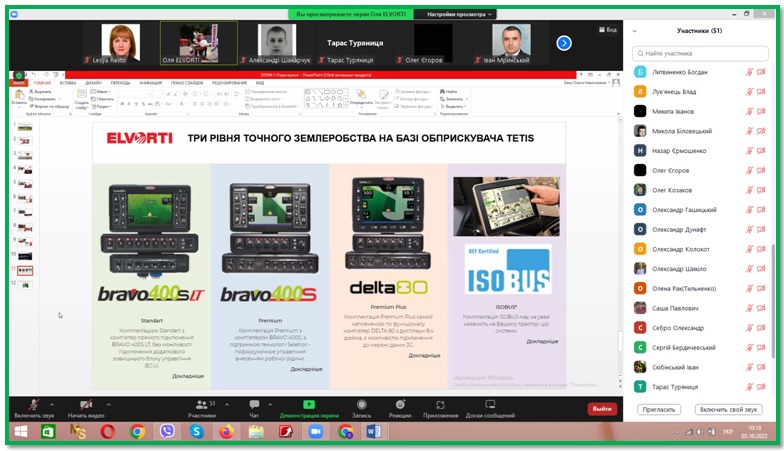Image resolution: width=784 pixels, height=451 pixels.
Task: Open ПОКАЗ СЛАЙДОВ ribbon tab
Action: click(x=187, y=83)
